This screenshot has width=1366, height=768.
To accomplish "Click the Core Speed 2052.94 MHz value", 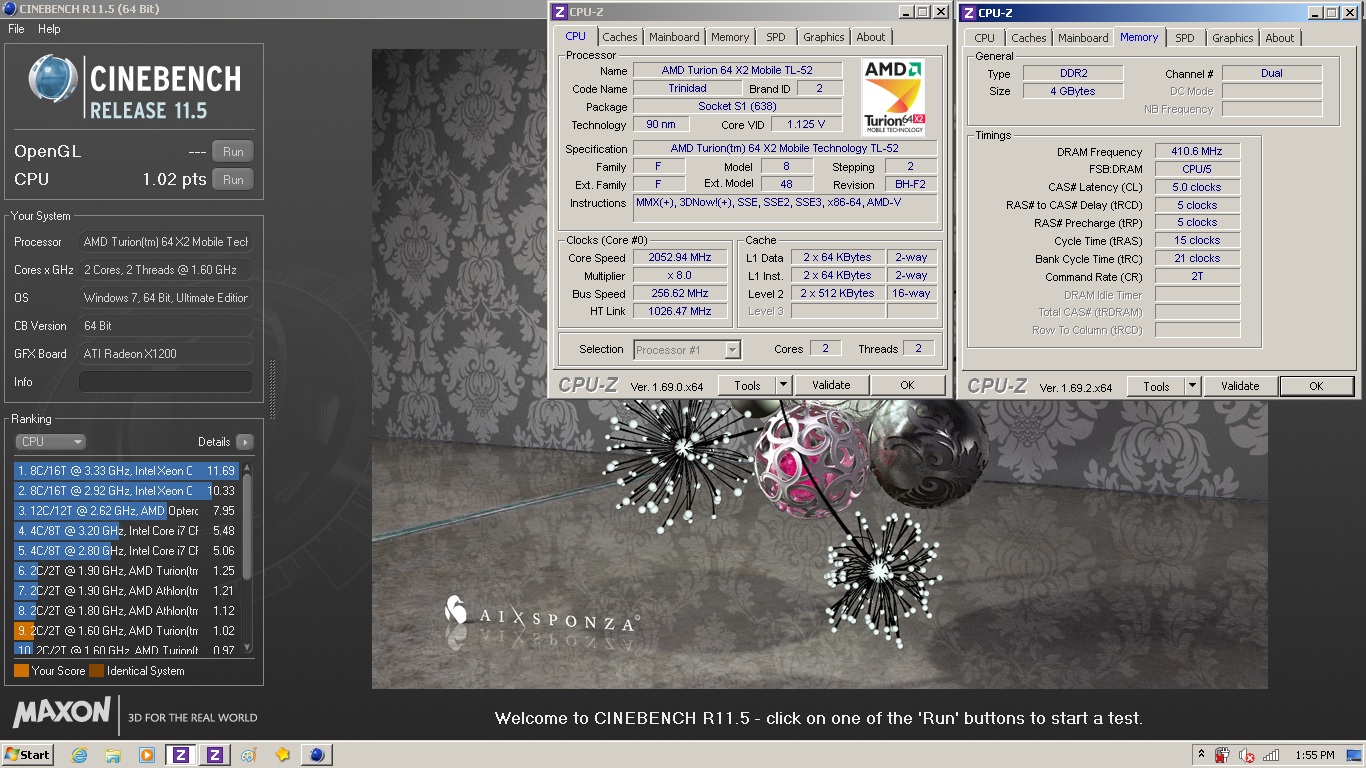I will coord(680,258).
